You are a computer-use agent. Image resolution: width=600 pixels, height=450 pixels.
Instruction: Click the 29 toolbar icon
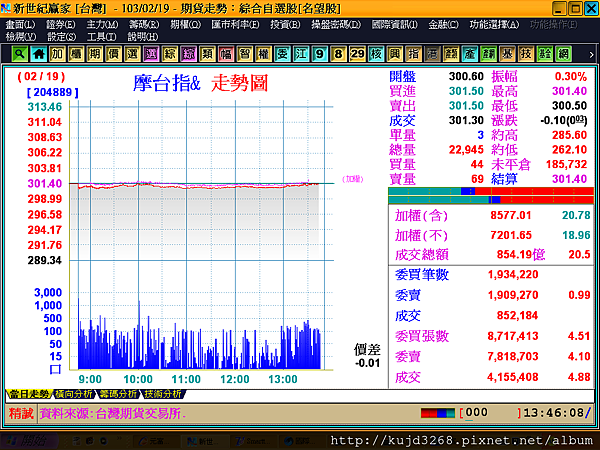(357, 54)
